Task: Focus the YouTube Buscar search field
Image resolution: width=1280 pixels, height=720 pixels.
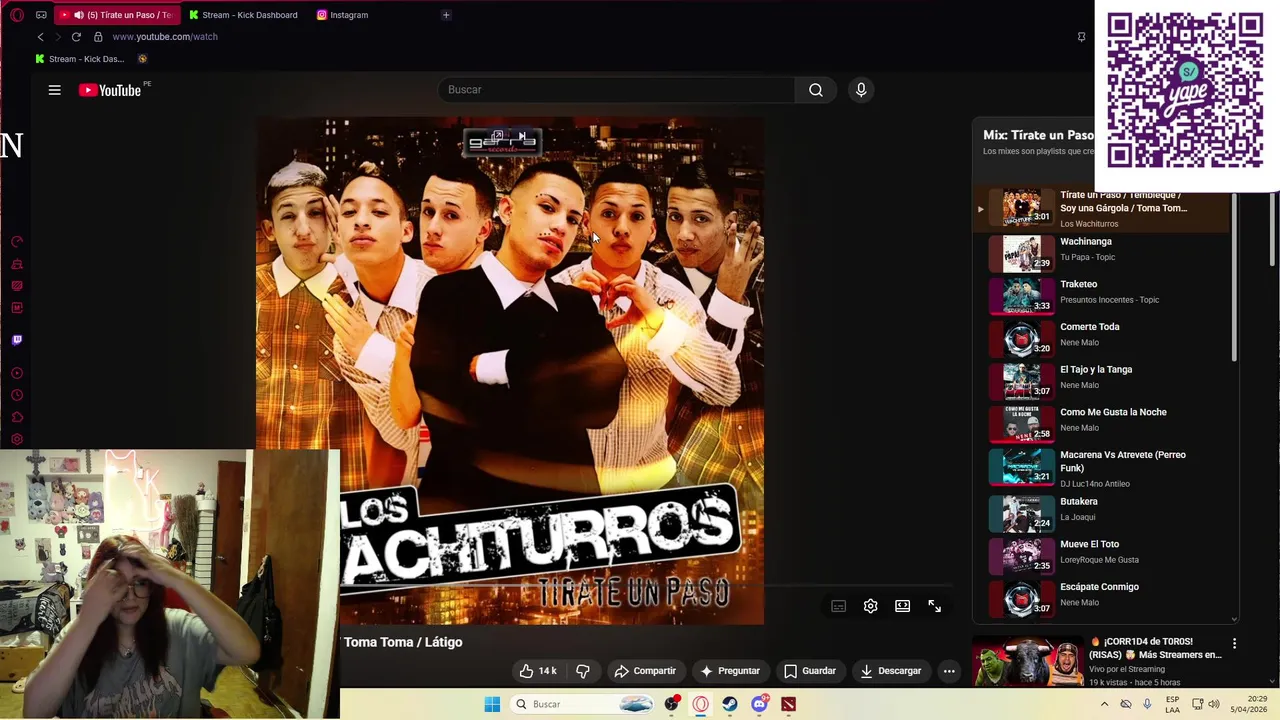Action: pos(617,90)
